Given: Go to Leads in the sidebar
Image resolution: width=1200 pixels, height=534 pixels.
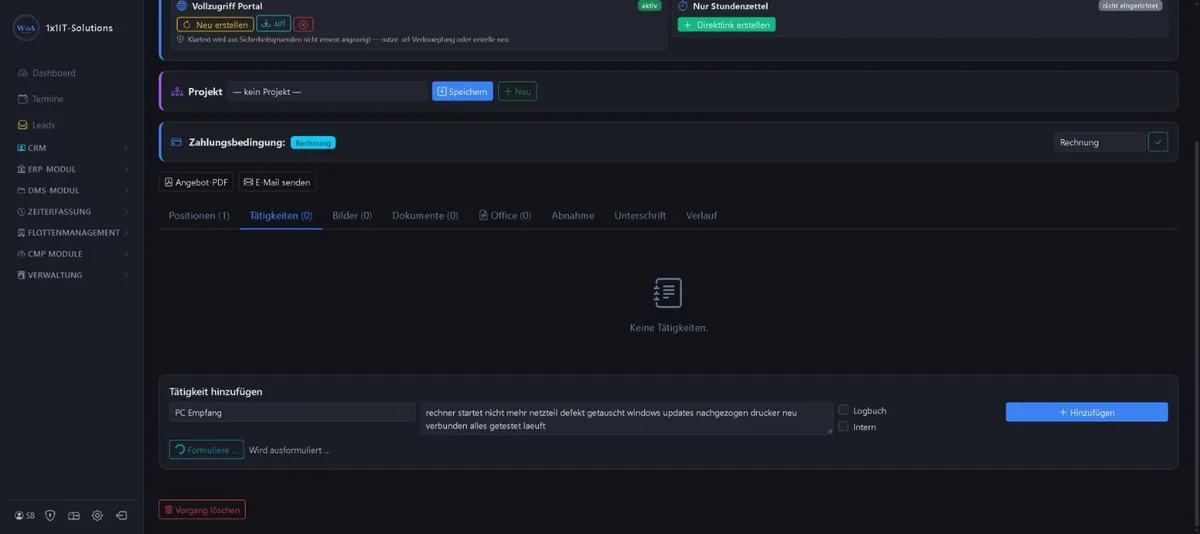Looking at the screenshot, I should [x=36, y=125].
